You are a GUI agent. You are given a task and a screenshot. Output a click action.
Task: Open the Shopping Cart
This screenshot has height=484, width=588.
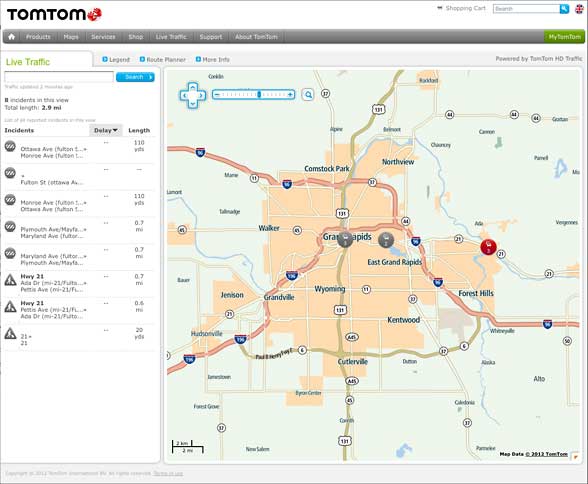462,8
